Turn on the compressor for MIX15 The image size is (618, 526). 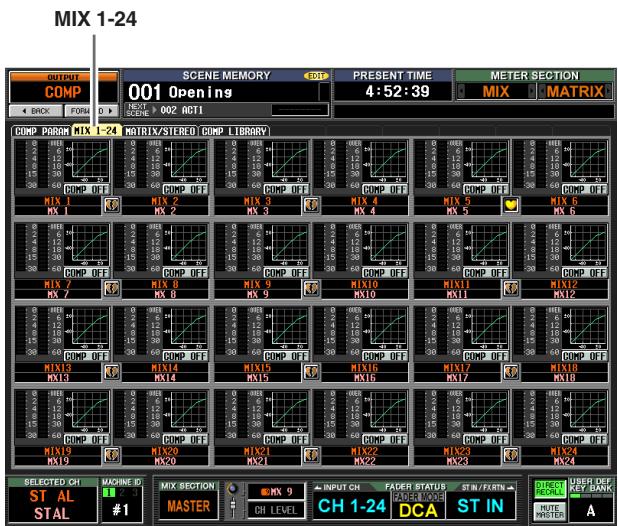286,356
